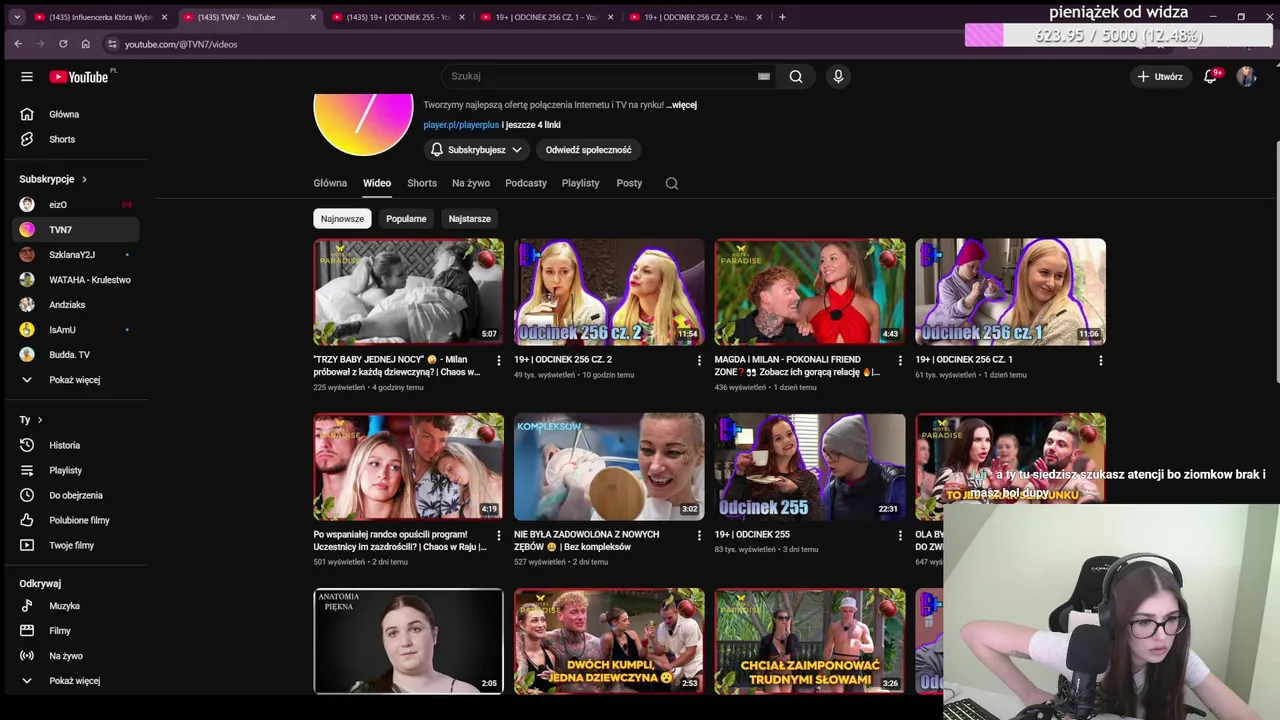Click the browser address bar URL
The image size is (1280, 720).
coord(181,44)
